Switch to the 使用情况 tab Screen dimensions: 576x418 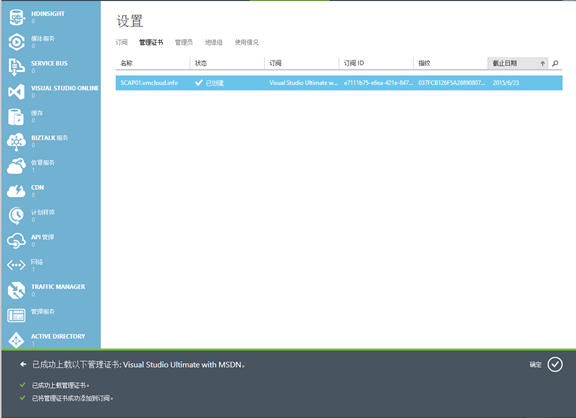point(246,42)
